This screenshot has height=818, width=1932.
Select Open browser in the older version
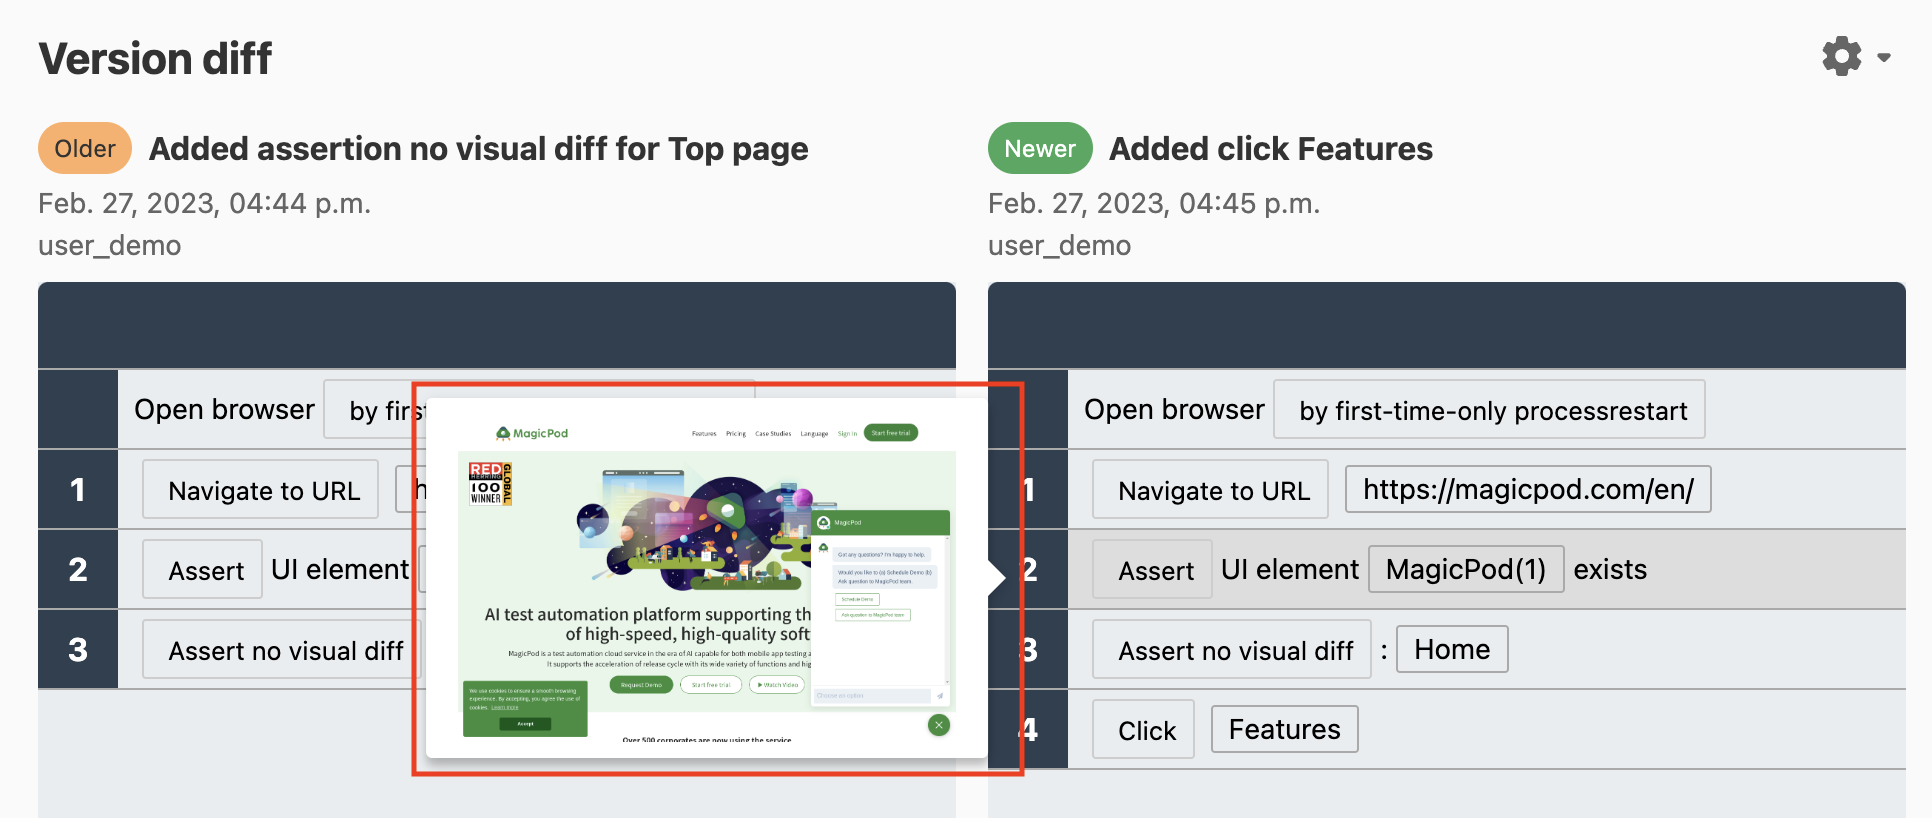click(x=224, y=409)
